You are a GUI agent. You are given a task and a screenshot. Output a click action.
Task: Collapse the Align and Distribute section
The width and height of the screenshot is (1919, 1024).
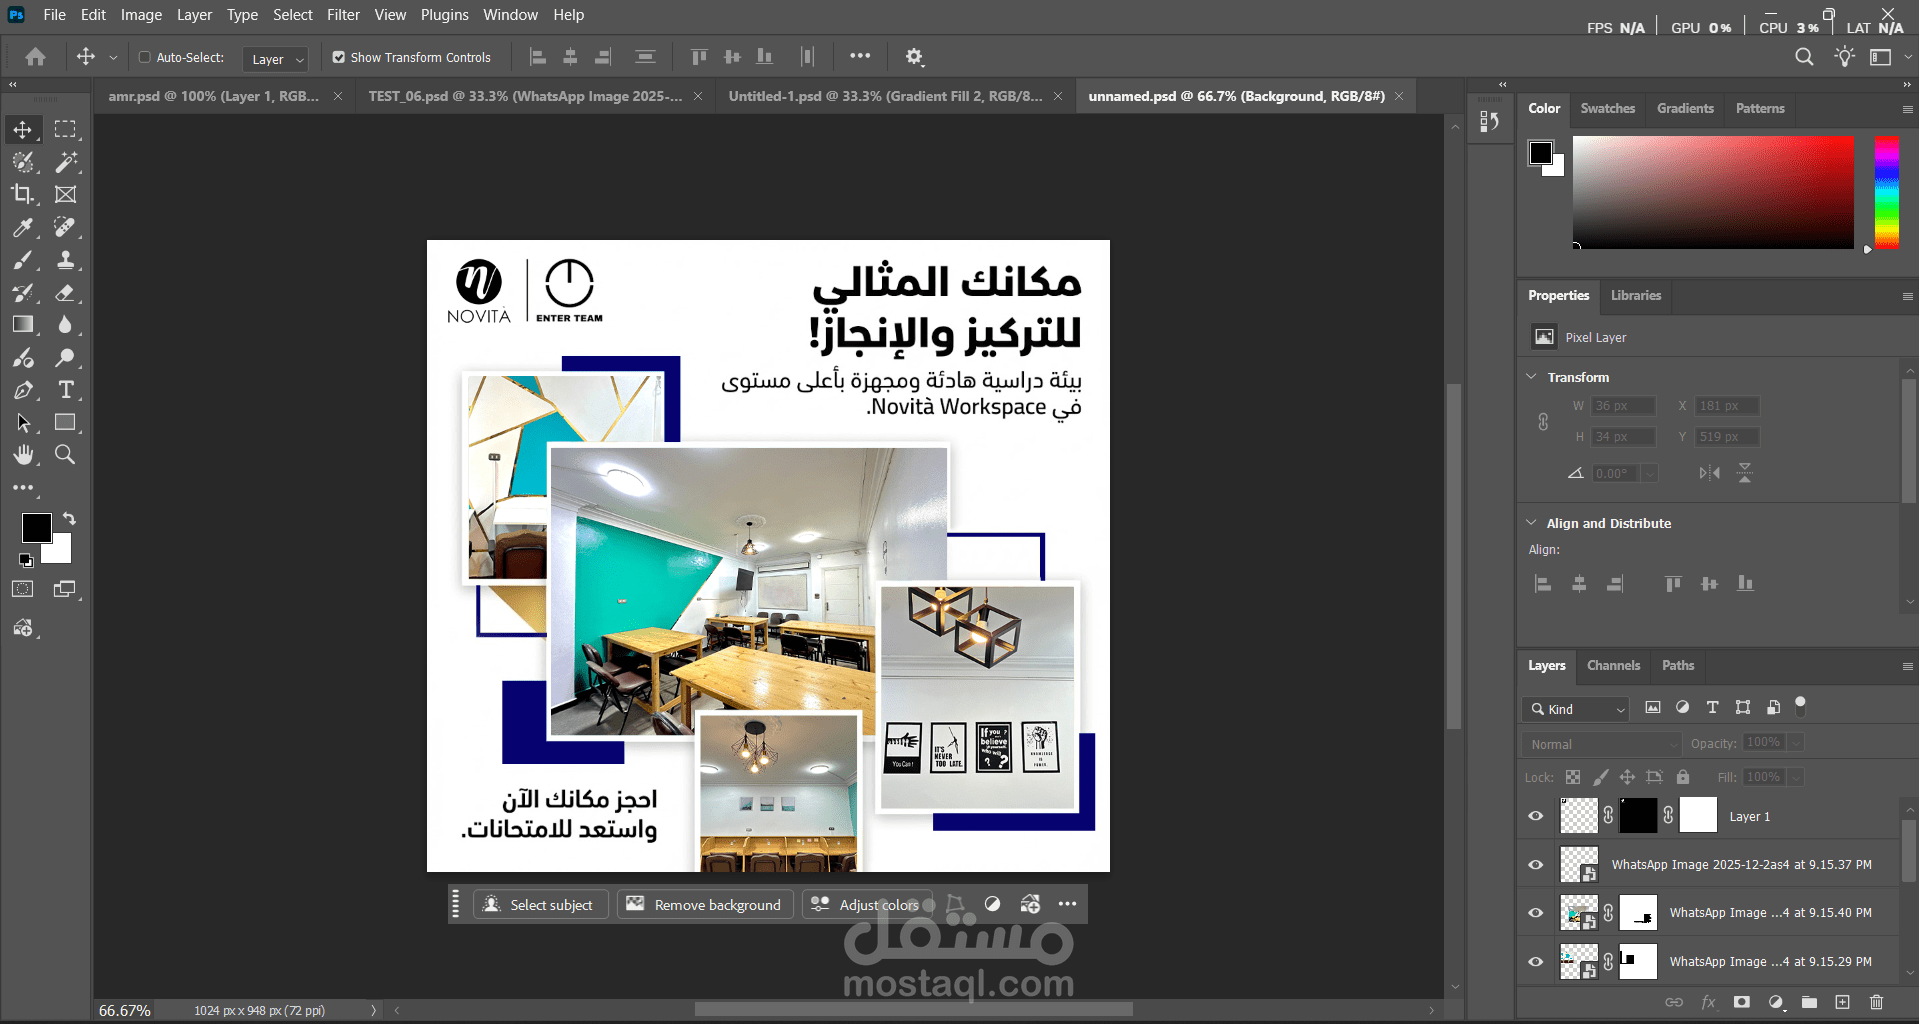pyautogui.click(x=1532, y=522)
